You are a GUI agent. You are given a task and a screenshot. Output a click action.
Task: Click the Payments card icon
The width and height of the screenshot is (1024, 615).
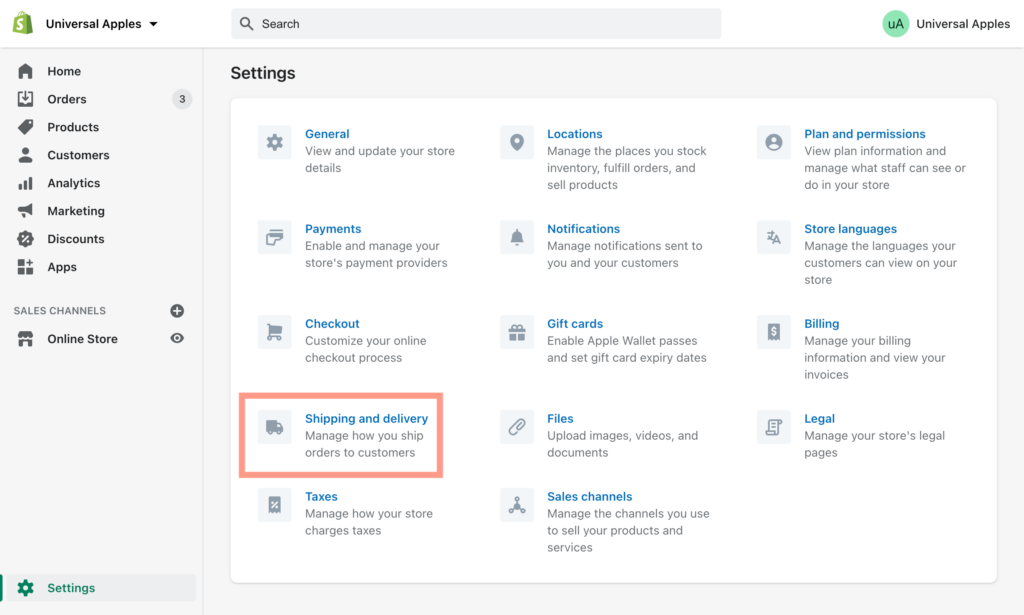[274, 238]
